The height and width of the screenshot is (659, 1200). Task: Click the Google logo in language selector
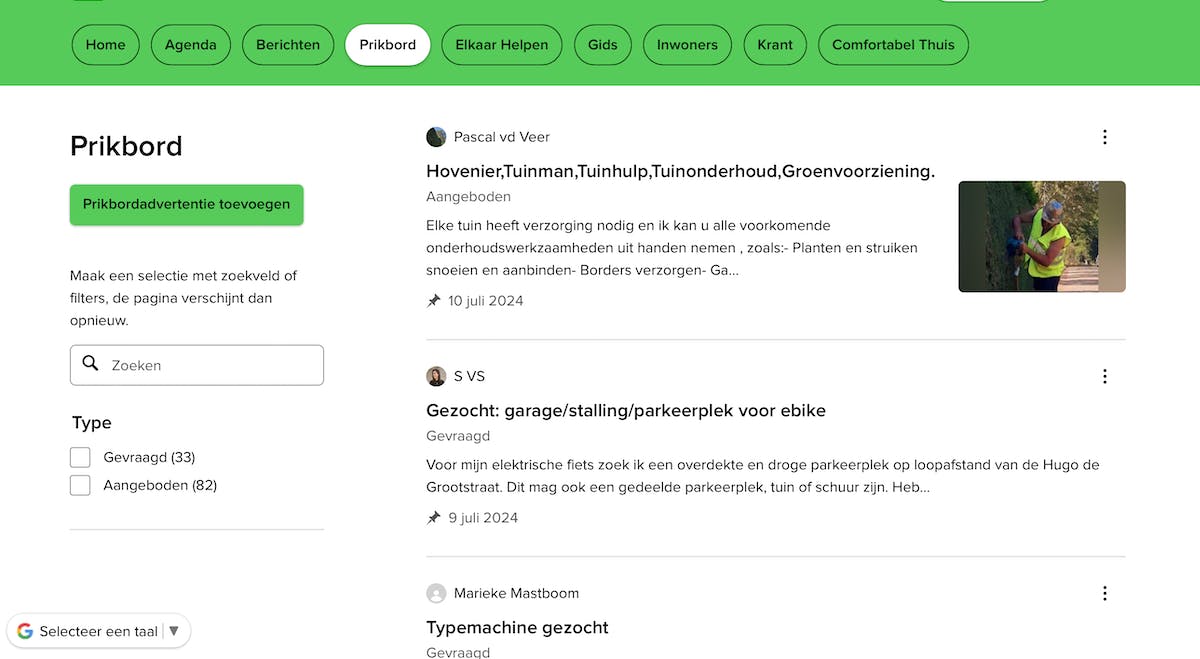[x=24, y=631]
